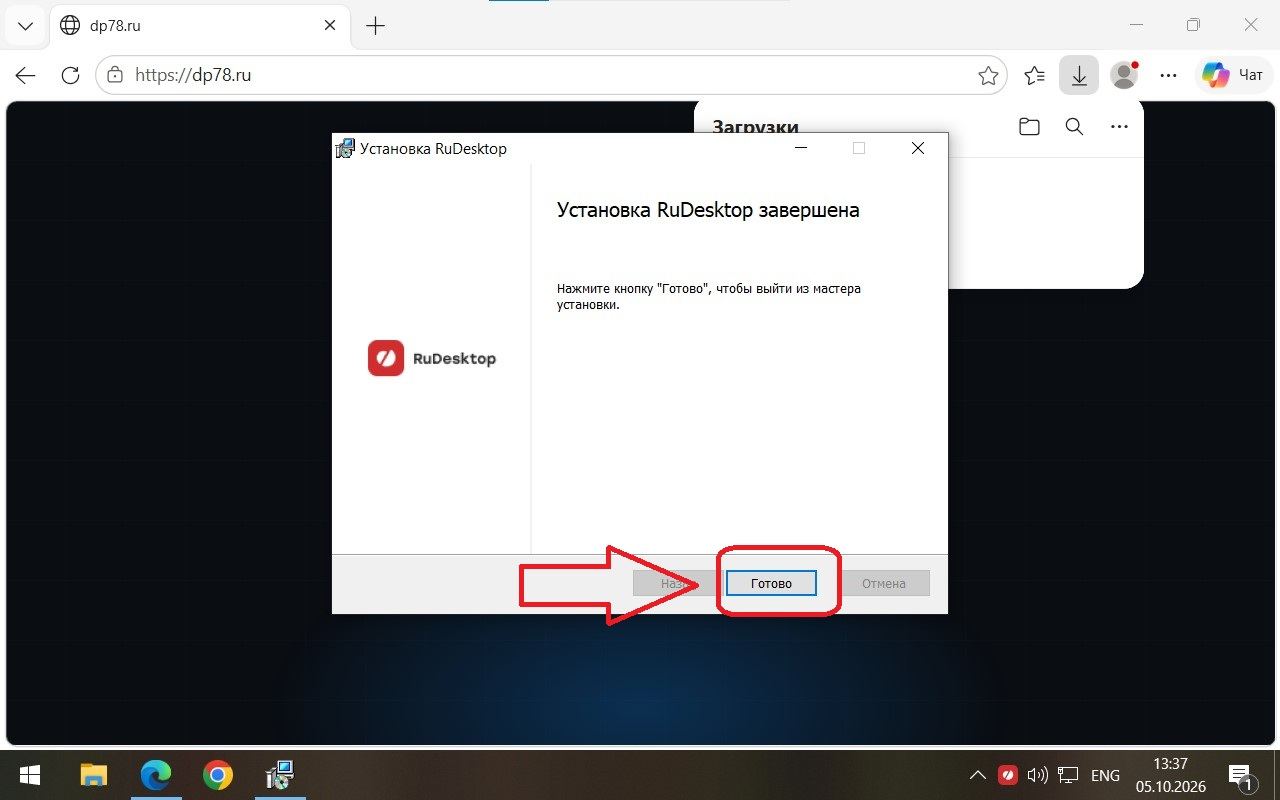This screenshot has width=1280, height=800.
Task: Click the Готово button in installer
Action: 771,583
